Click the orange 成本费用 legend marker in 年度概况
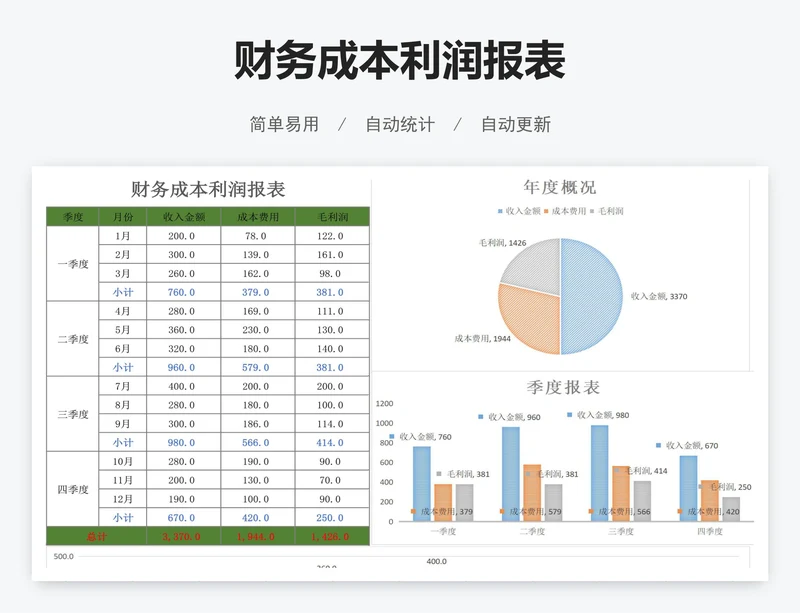The width and height of the screenshot is (800, 613). (546, 211)
